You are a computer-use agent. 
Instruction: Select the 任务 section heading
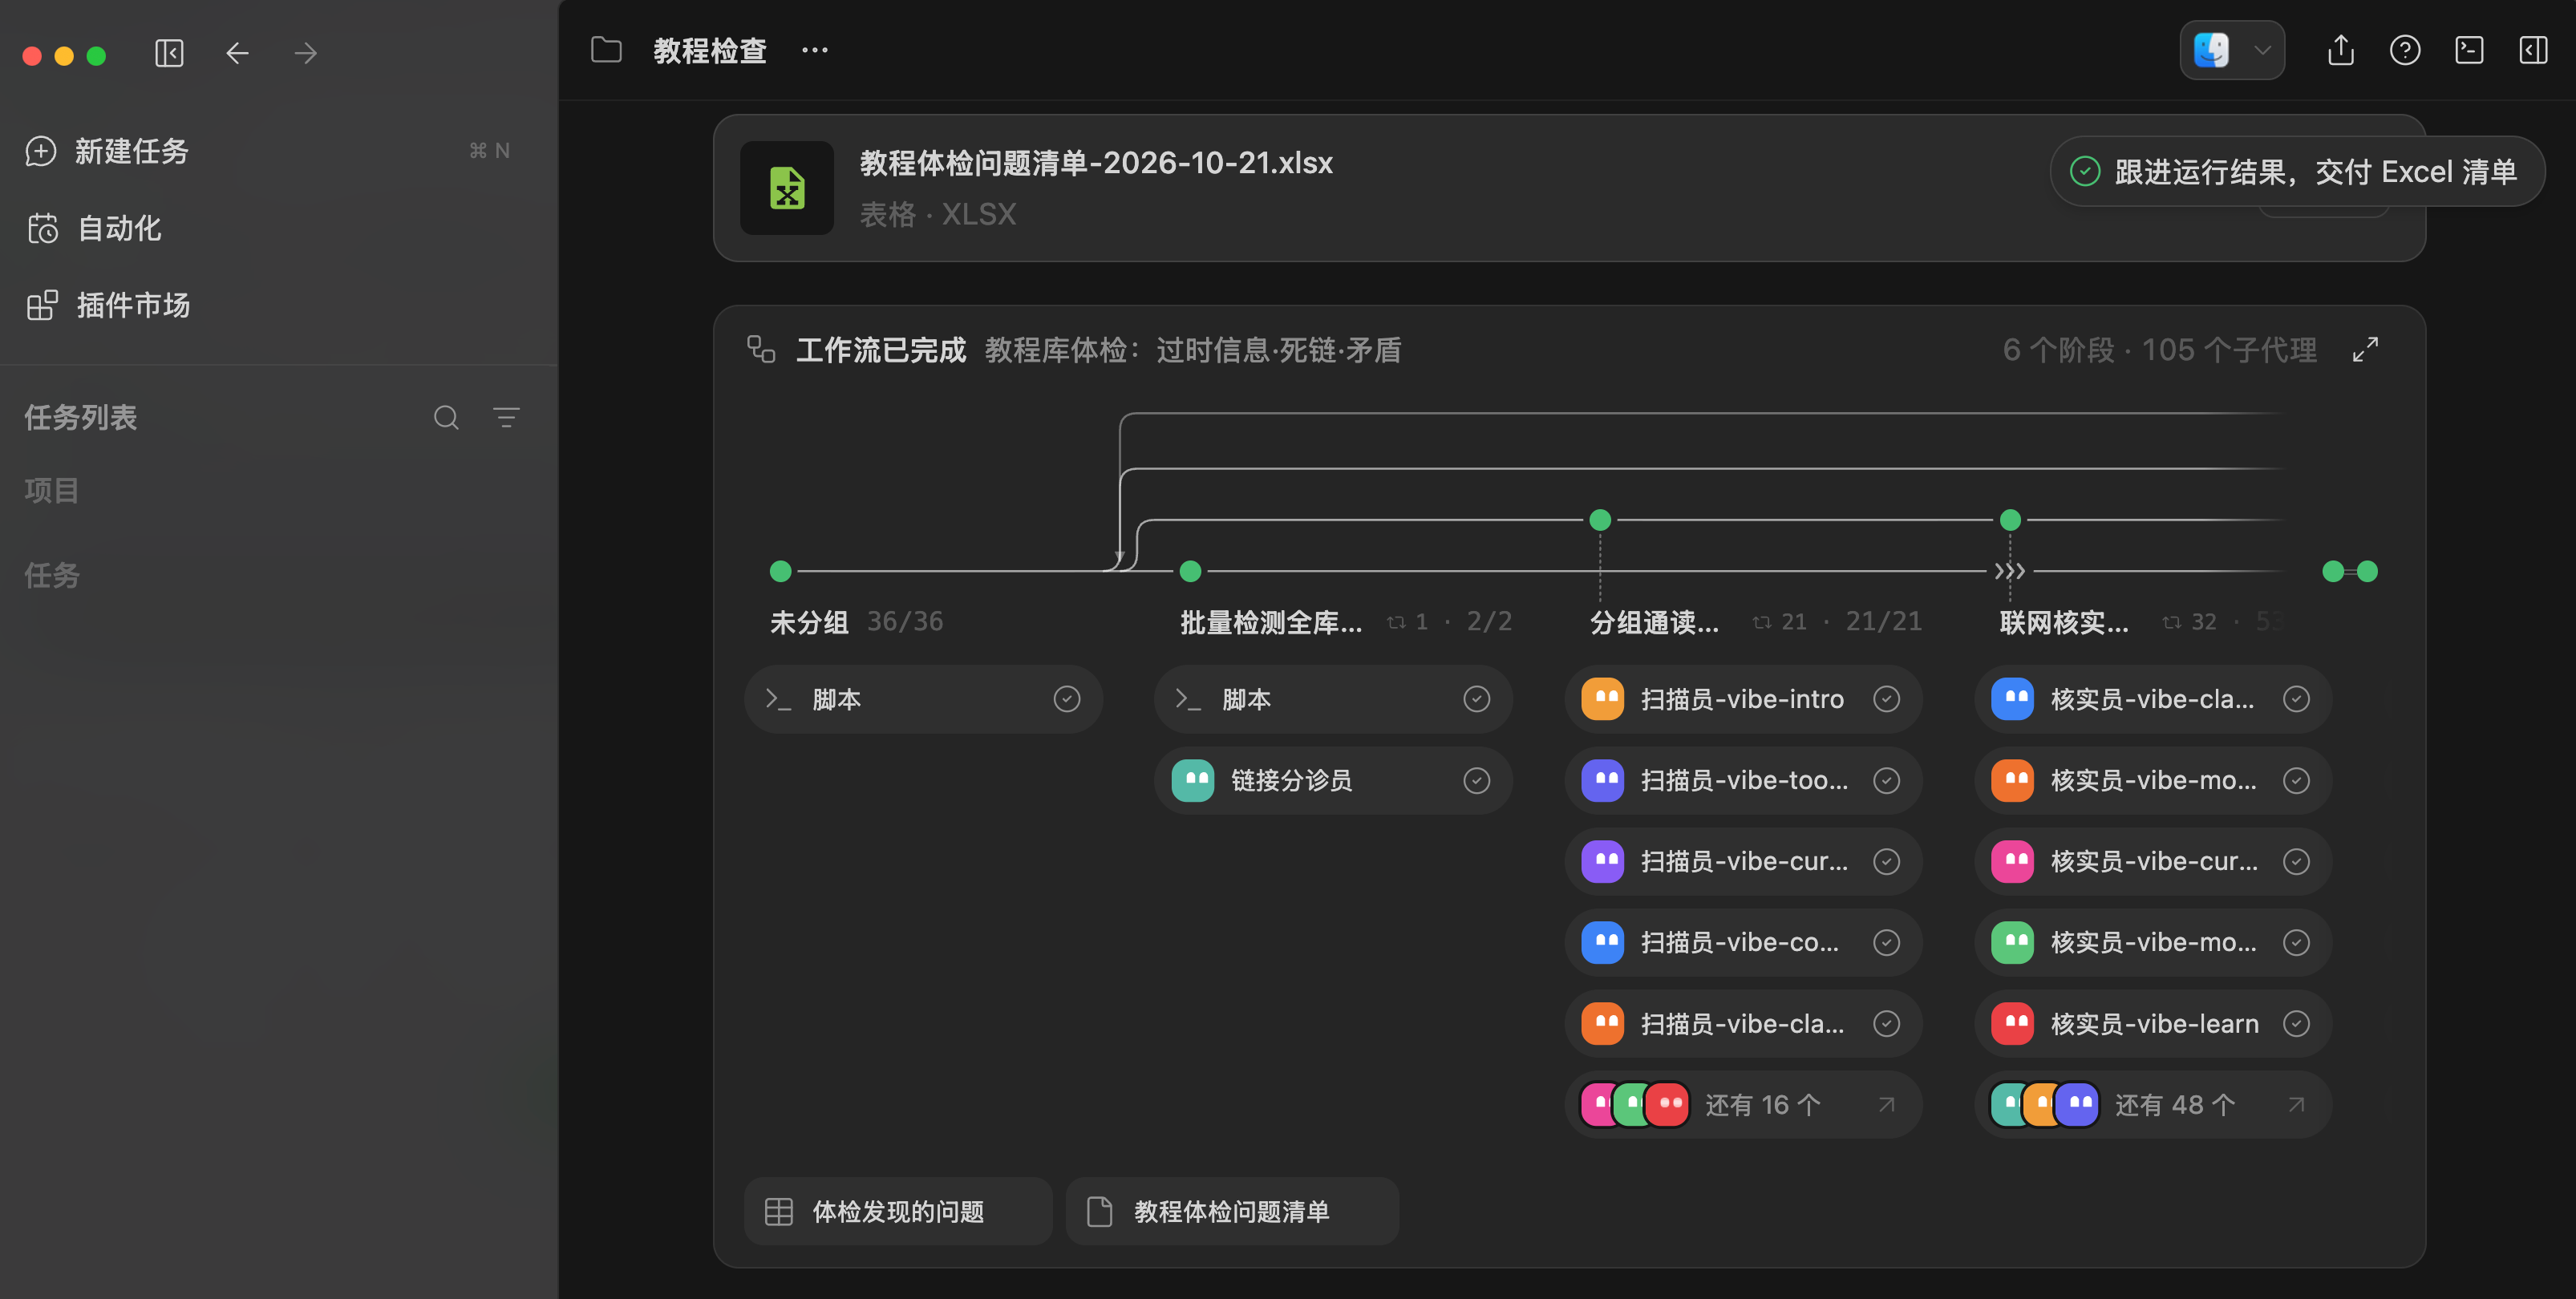52,575
